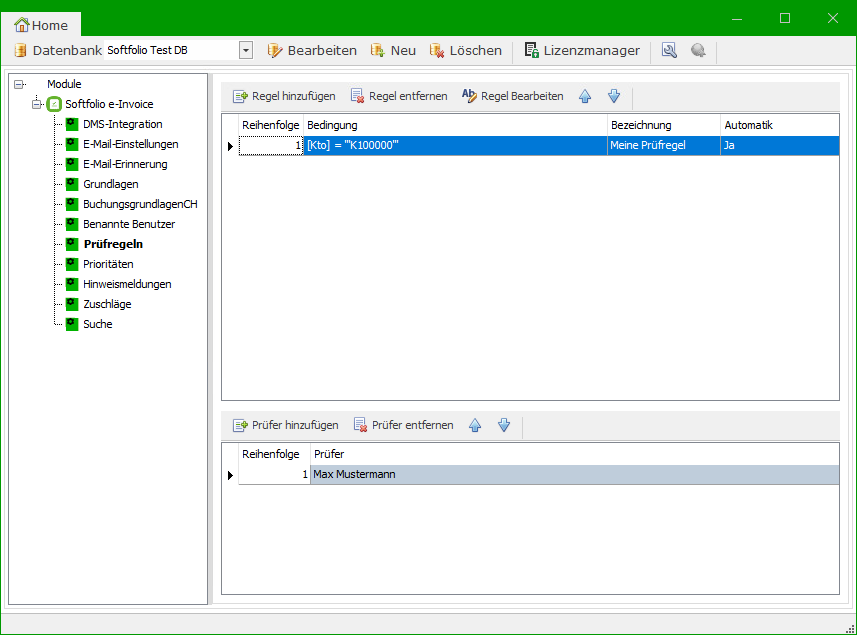Click the Bearbeiten toolbar button
The width and height of the screenshot is (857, 635).
pos(312,50)
